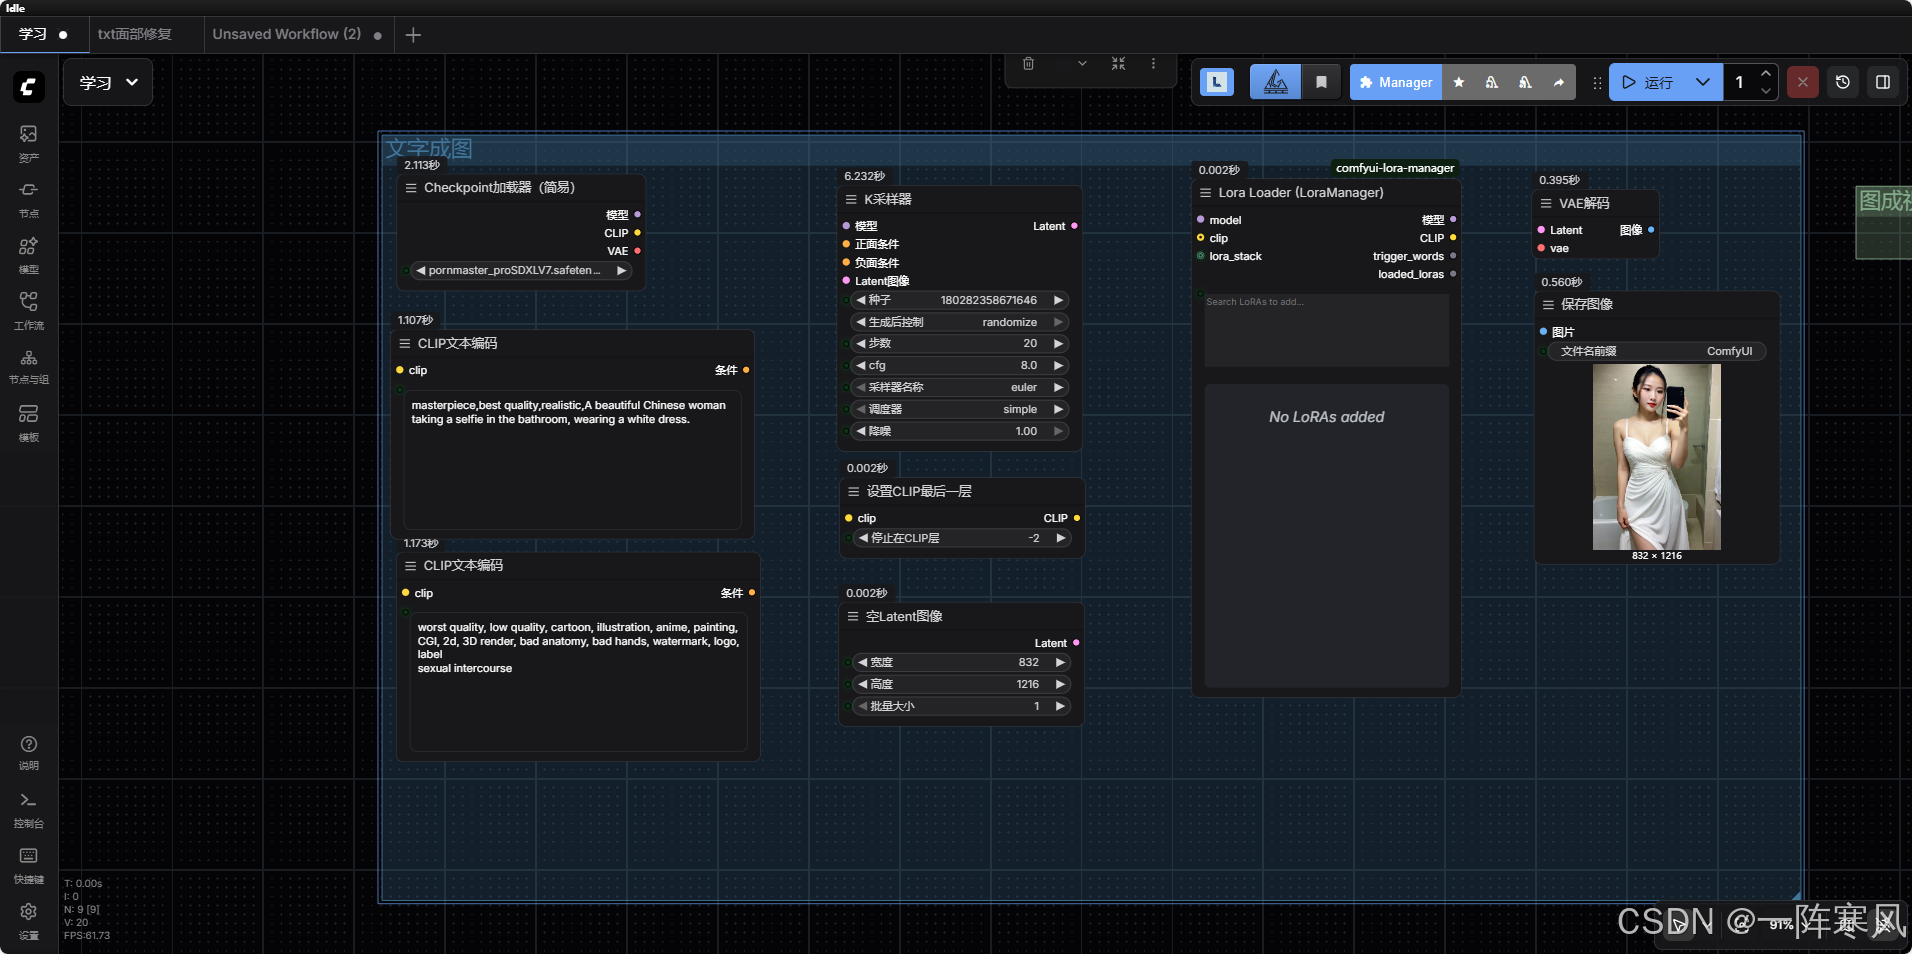The image size is (1912, 954).
Task: Click the toolbar drag handle dots
Action: point(1596,82)
